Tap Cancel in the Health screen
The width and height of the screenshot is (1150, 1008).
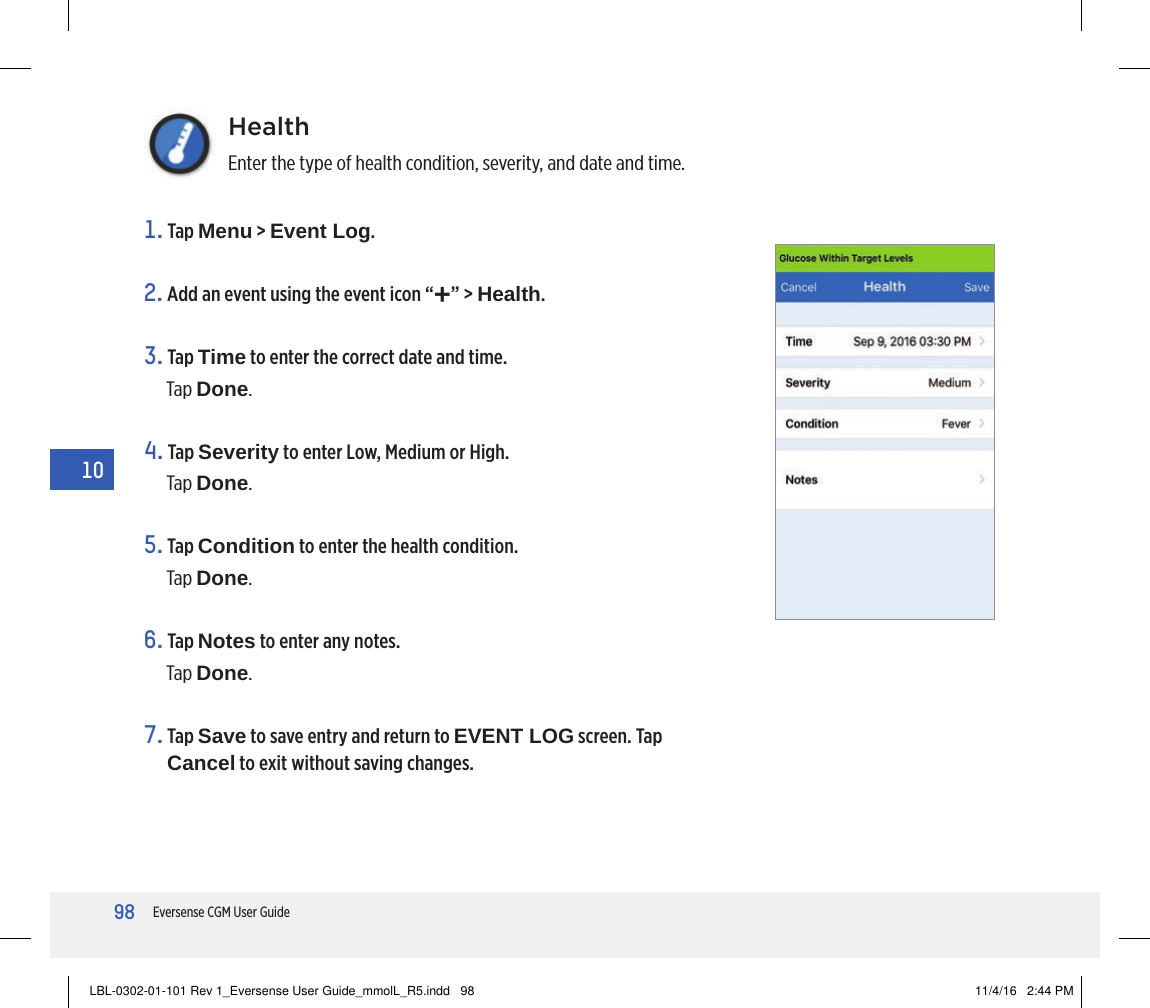tap(798, 288)
